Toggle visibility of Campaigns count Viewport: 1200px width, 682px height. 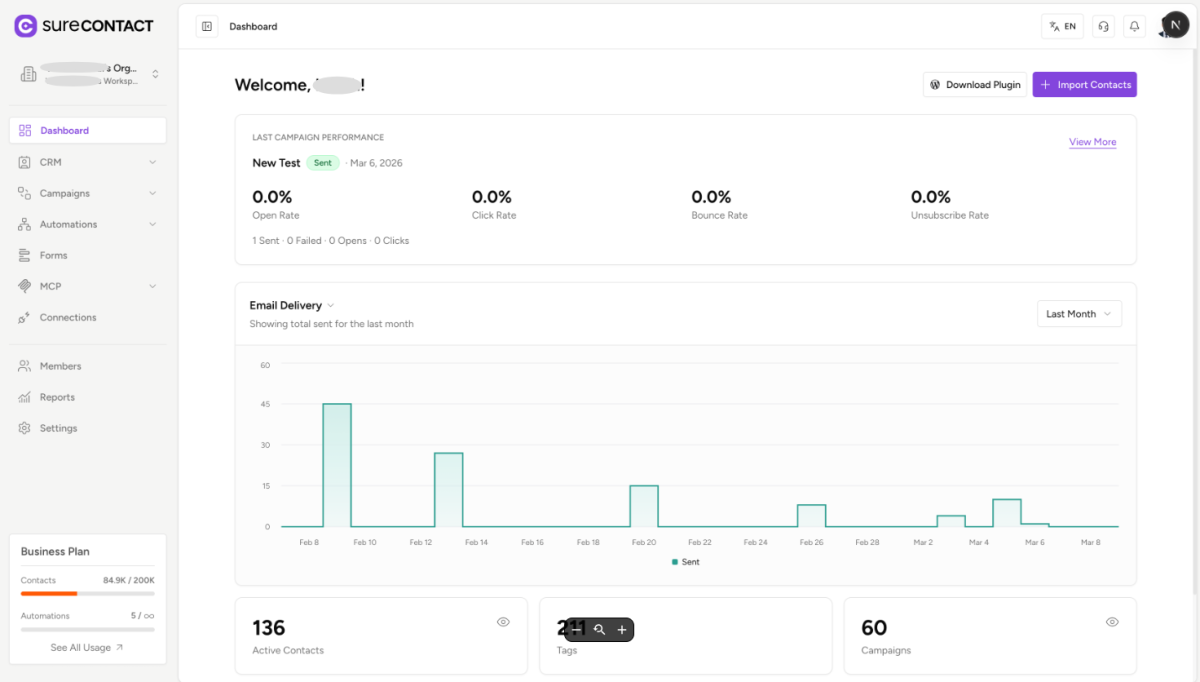[1112, 622]
